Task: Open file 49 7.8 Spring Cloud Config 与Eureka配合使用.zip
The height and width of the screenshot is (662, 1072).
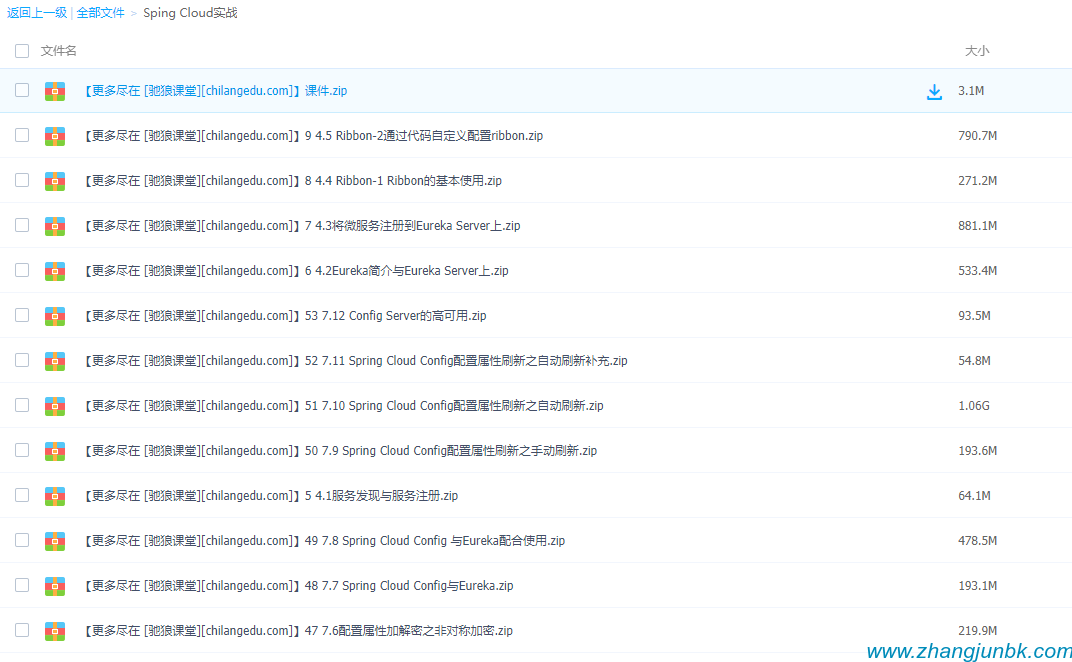Action: pyautogui.click(x=324, y=541)
